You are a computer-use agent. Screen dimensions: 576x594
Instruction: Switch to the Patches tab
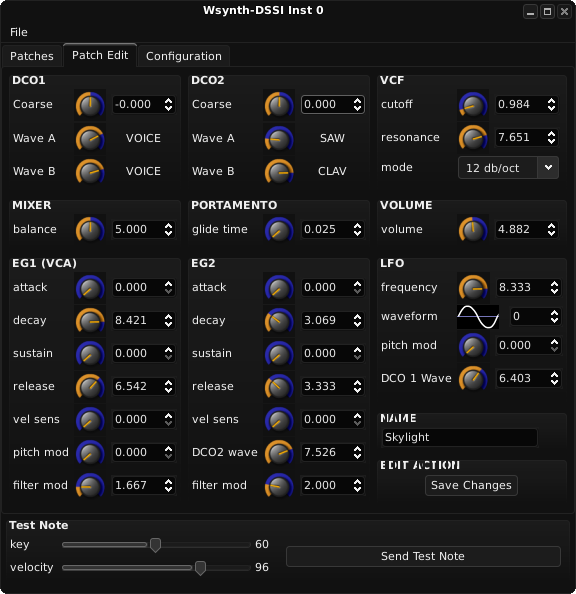tap(32, 56)
